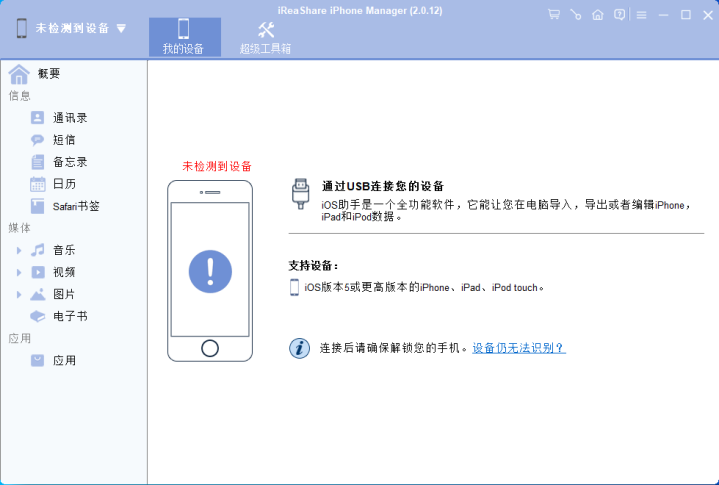Open the hamburger menu in title bar

[x=641, y=15]
